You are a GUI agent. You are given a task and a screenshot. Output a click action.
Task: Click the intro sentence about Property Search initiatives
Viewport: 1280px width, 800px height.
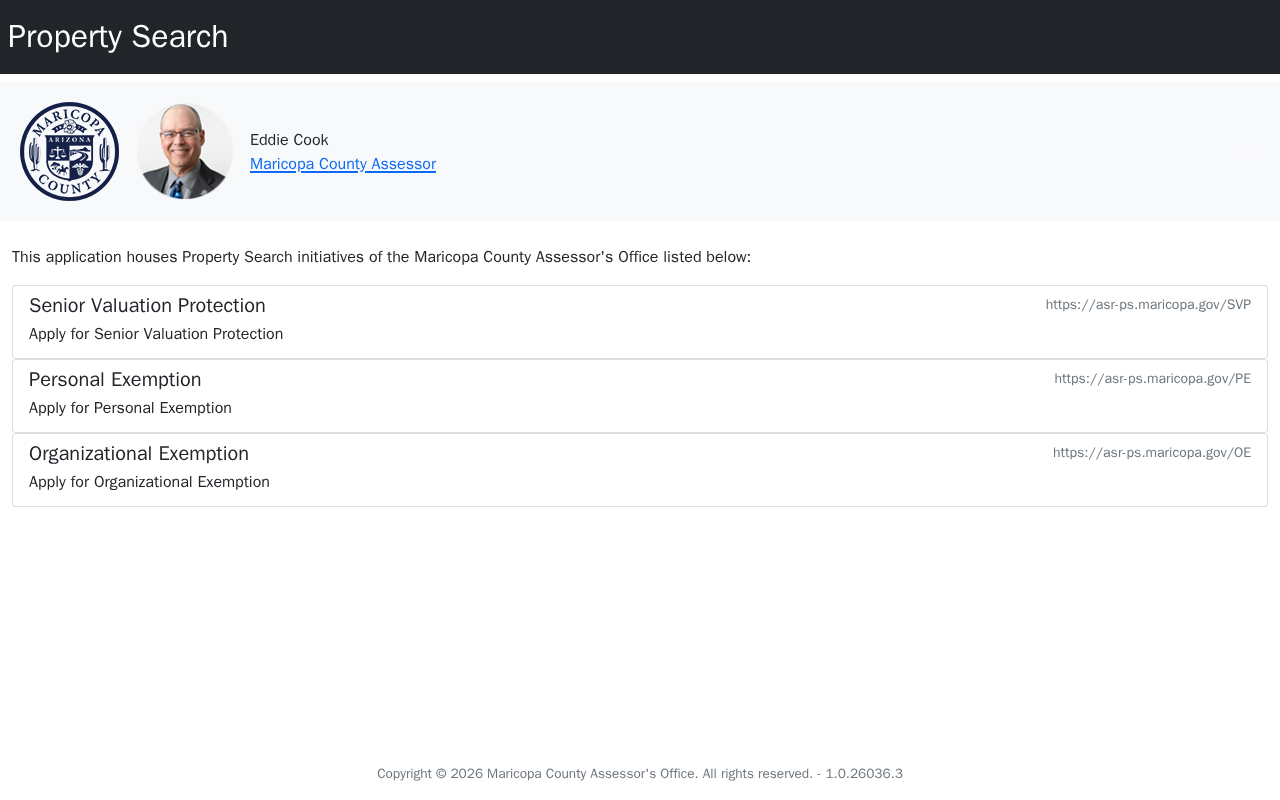point(381,257)
